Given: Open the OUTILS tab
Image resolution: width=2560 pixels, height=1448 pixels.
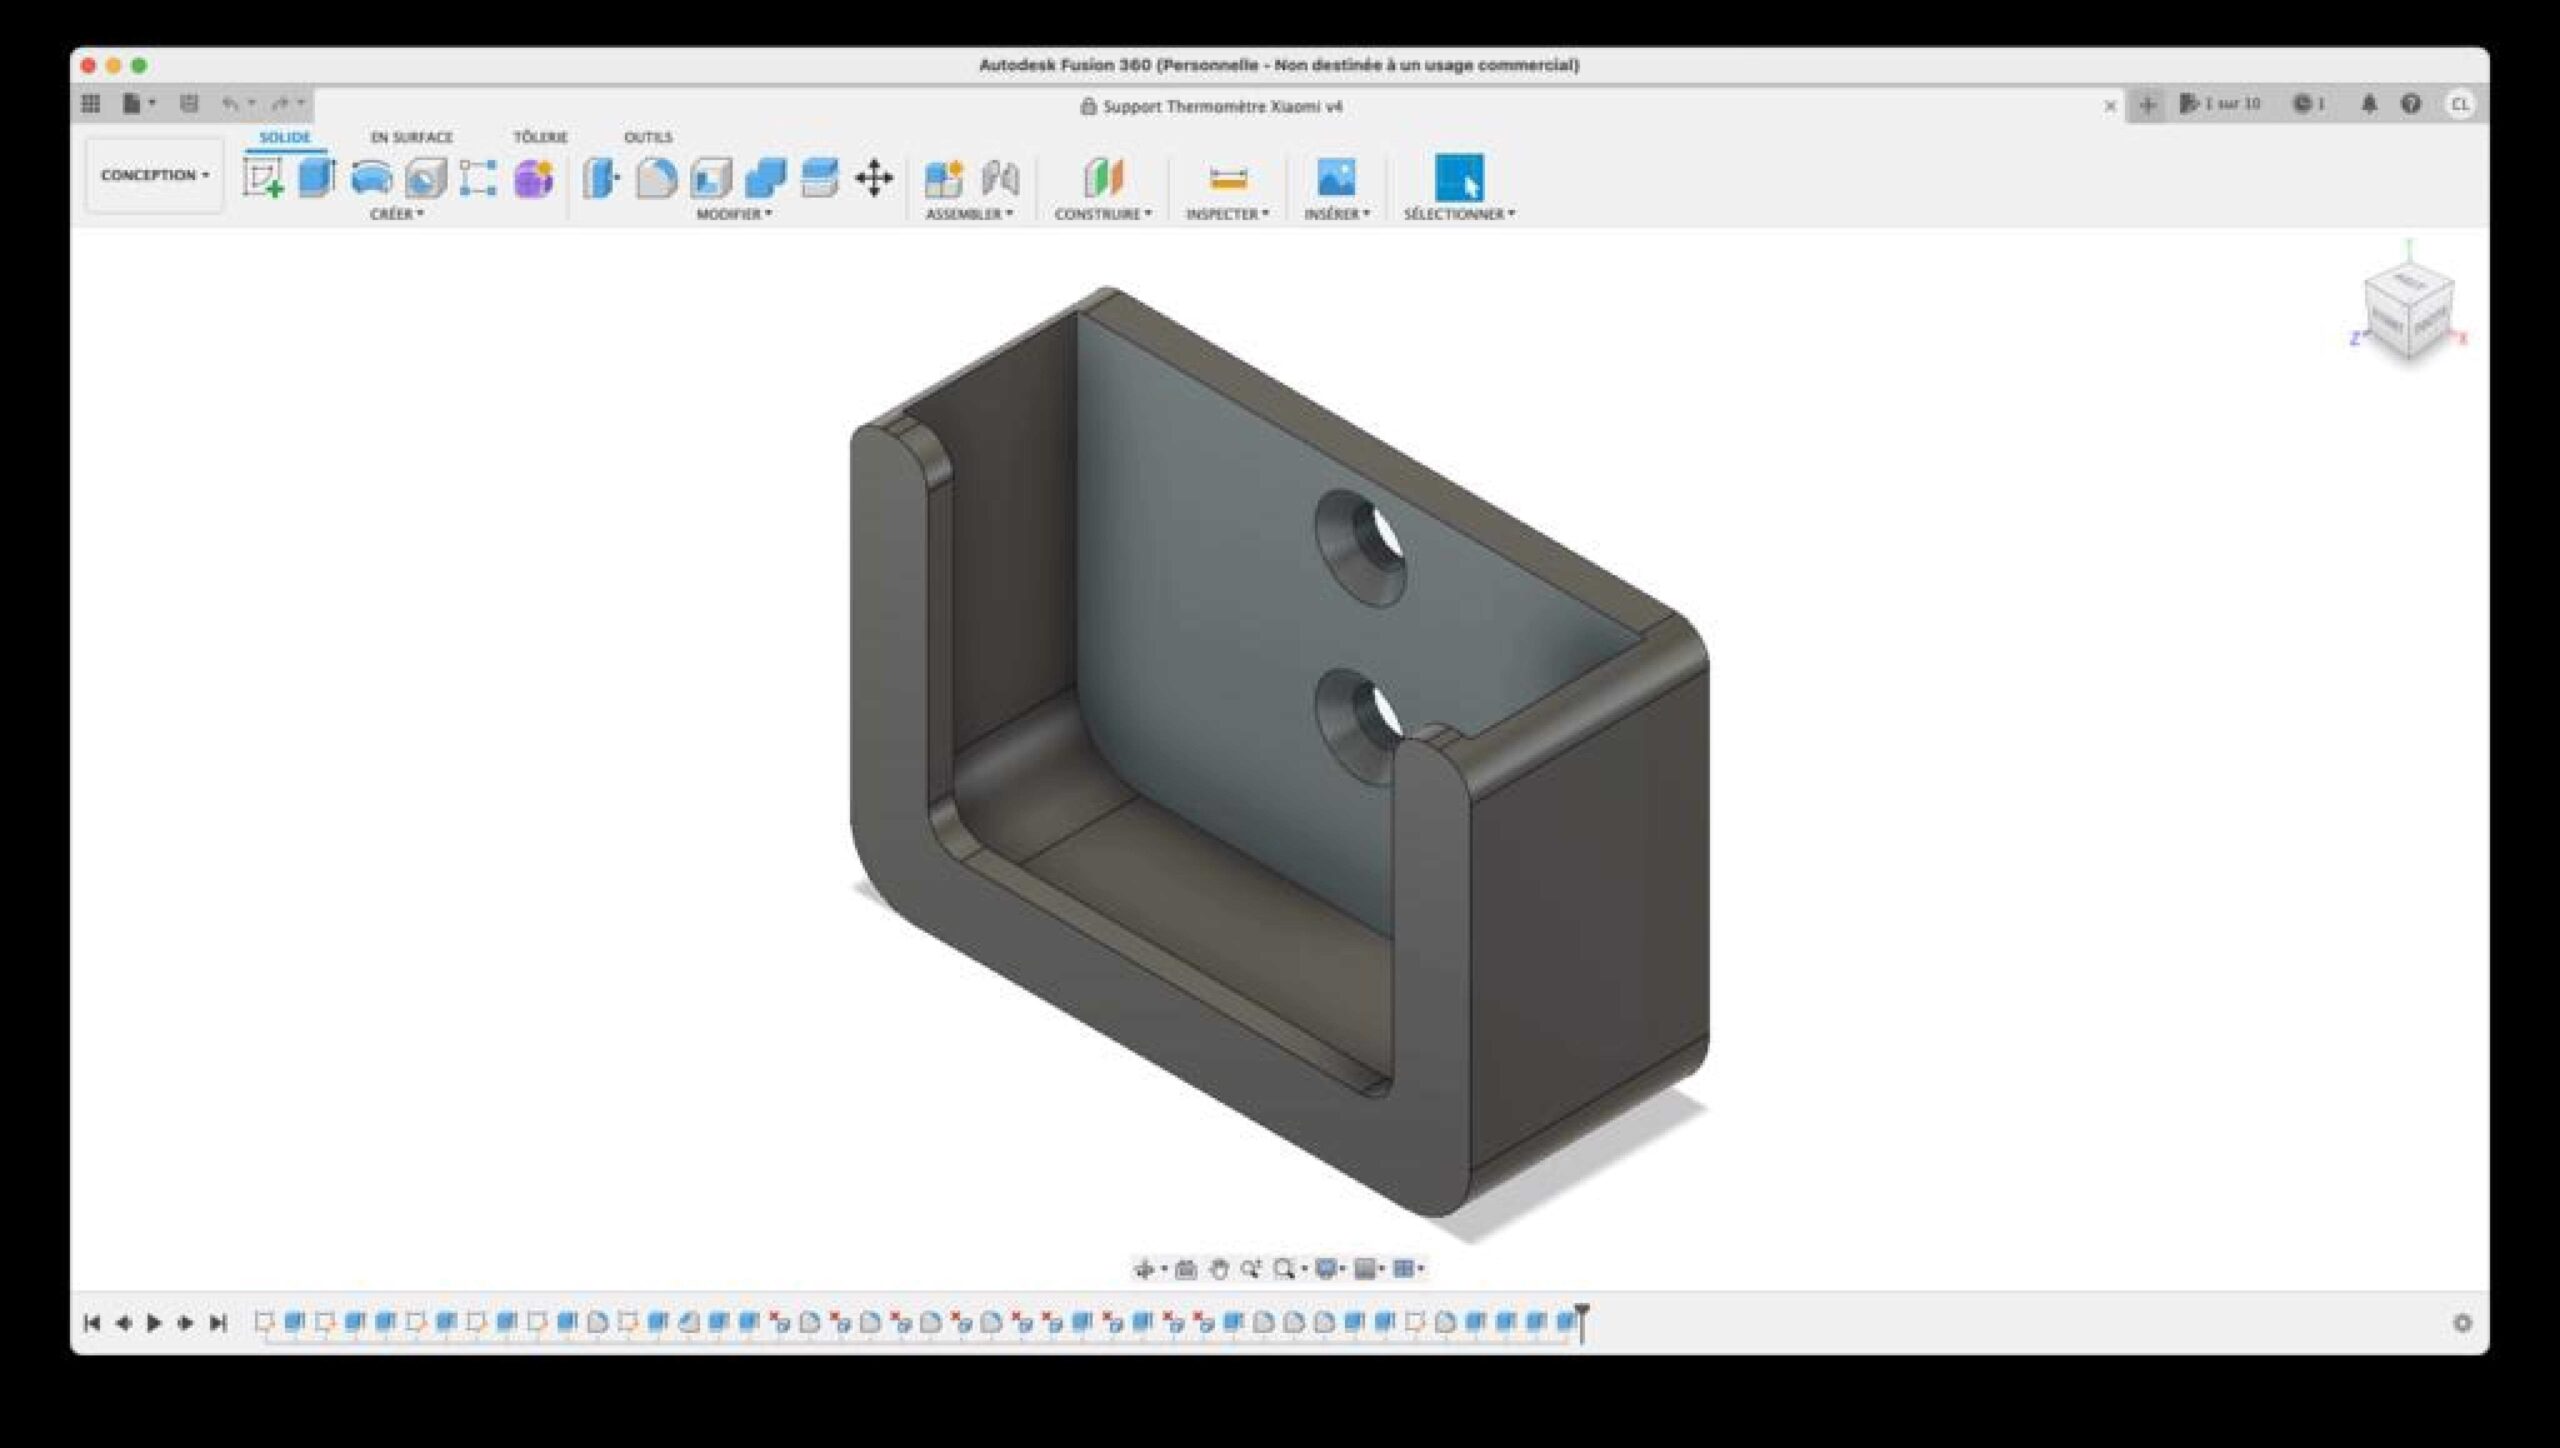Looking at the screenshot, I should [648, 137].
